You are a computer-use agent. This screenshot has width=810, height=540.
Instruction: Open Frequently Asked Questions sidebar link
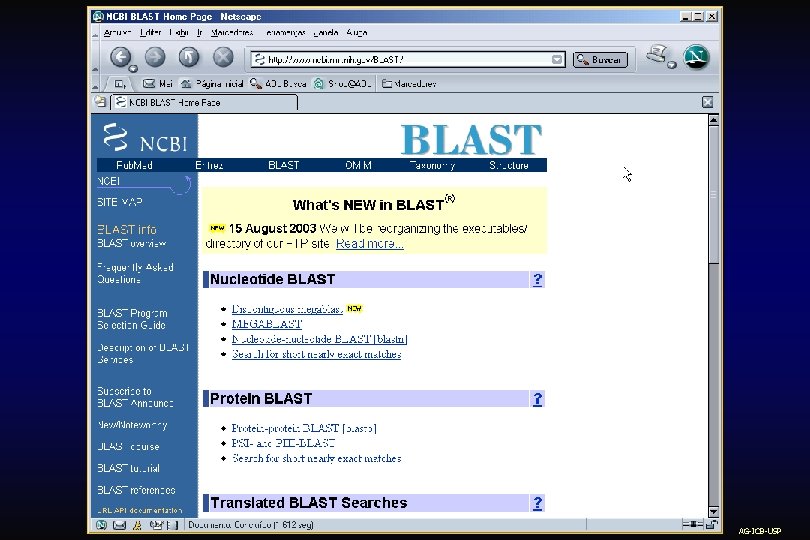pos(135,273)
